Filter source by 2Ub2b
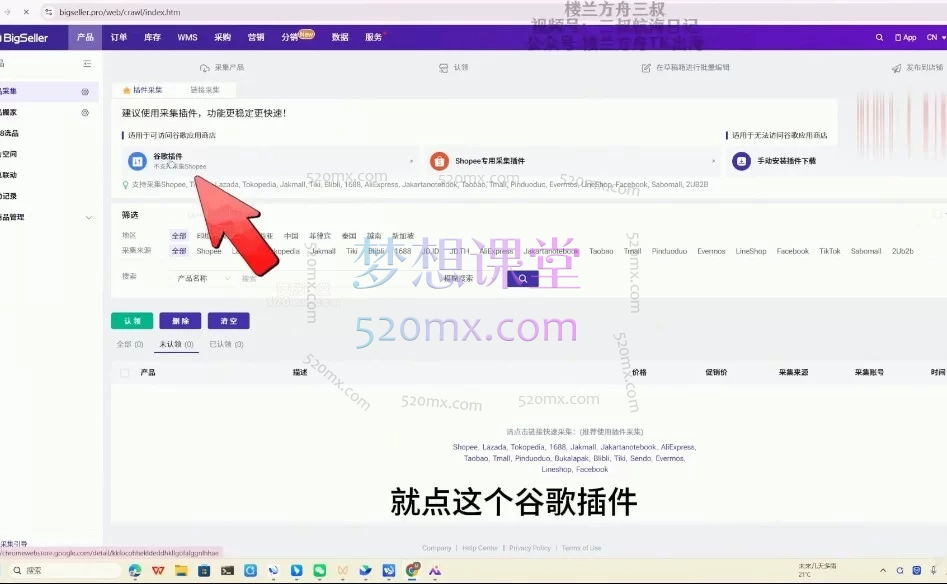The height and width of the screenshot is (584, 947). pos(902,251)
